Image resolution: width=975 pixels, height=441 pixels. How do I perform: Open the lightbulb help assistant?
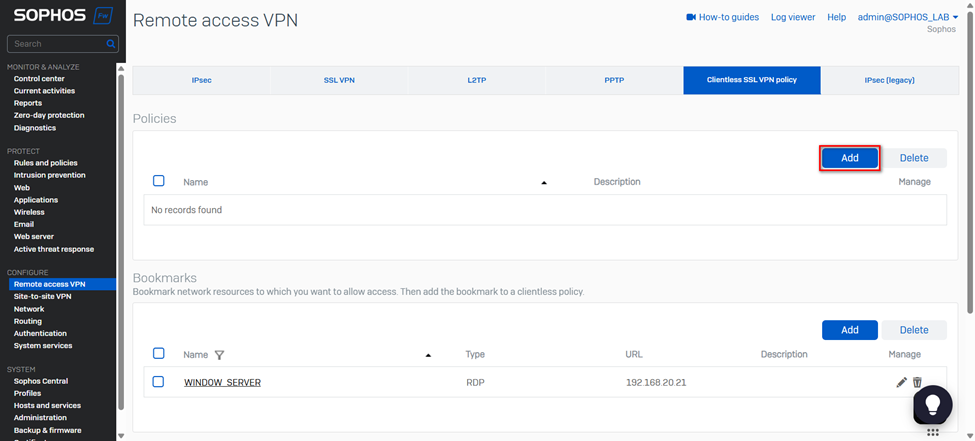click(x=932, y=403)
